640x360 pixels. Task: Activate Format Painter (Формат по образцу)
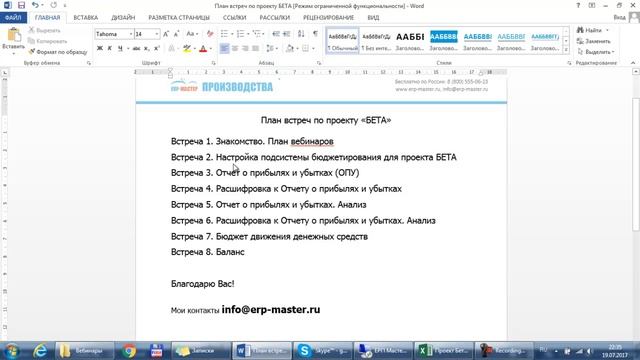pyautogui.click(x=58, y=52)
